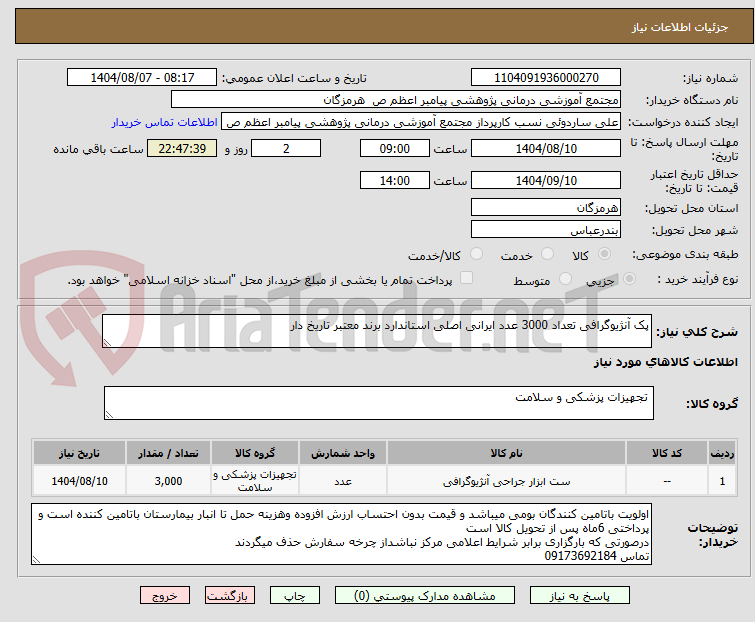This screenshot has height=622, width=755.
Task: Open مشاهده مدارک پیوستی (0) button
Action: coord(425,596)
